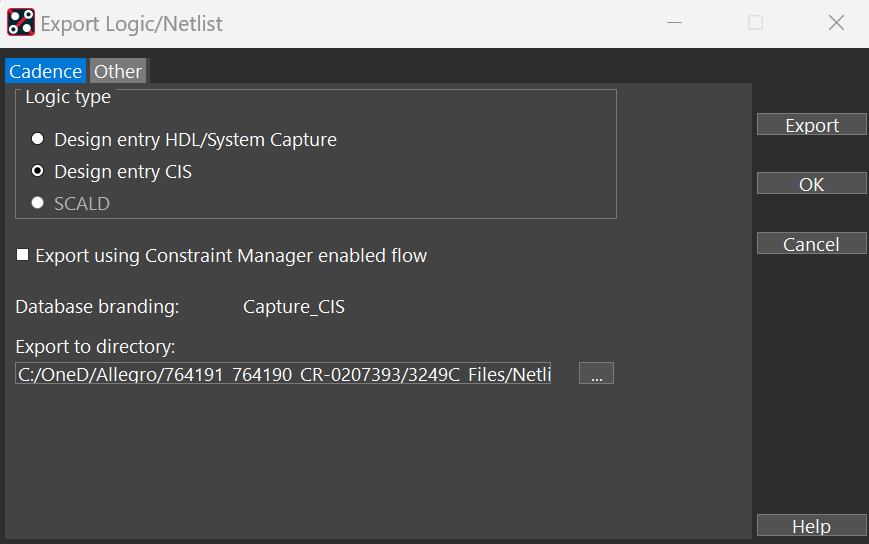Select Design entry CIS radio button
Viewport: 869px width, 544px height.
click(x=38, y=171)
